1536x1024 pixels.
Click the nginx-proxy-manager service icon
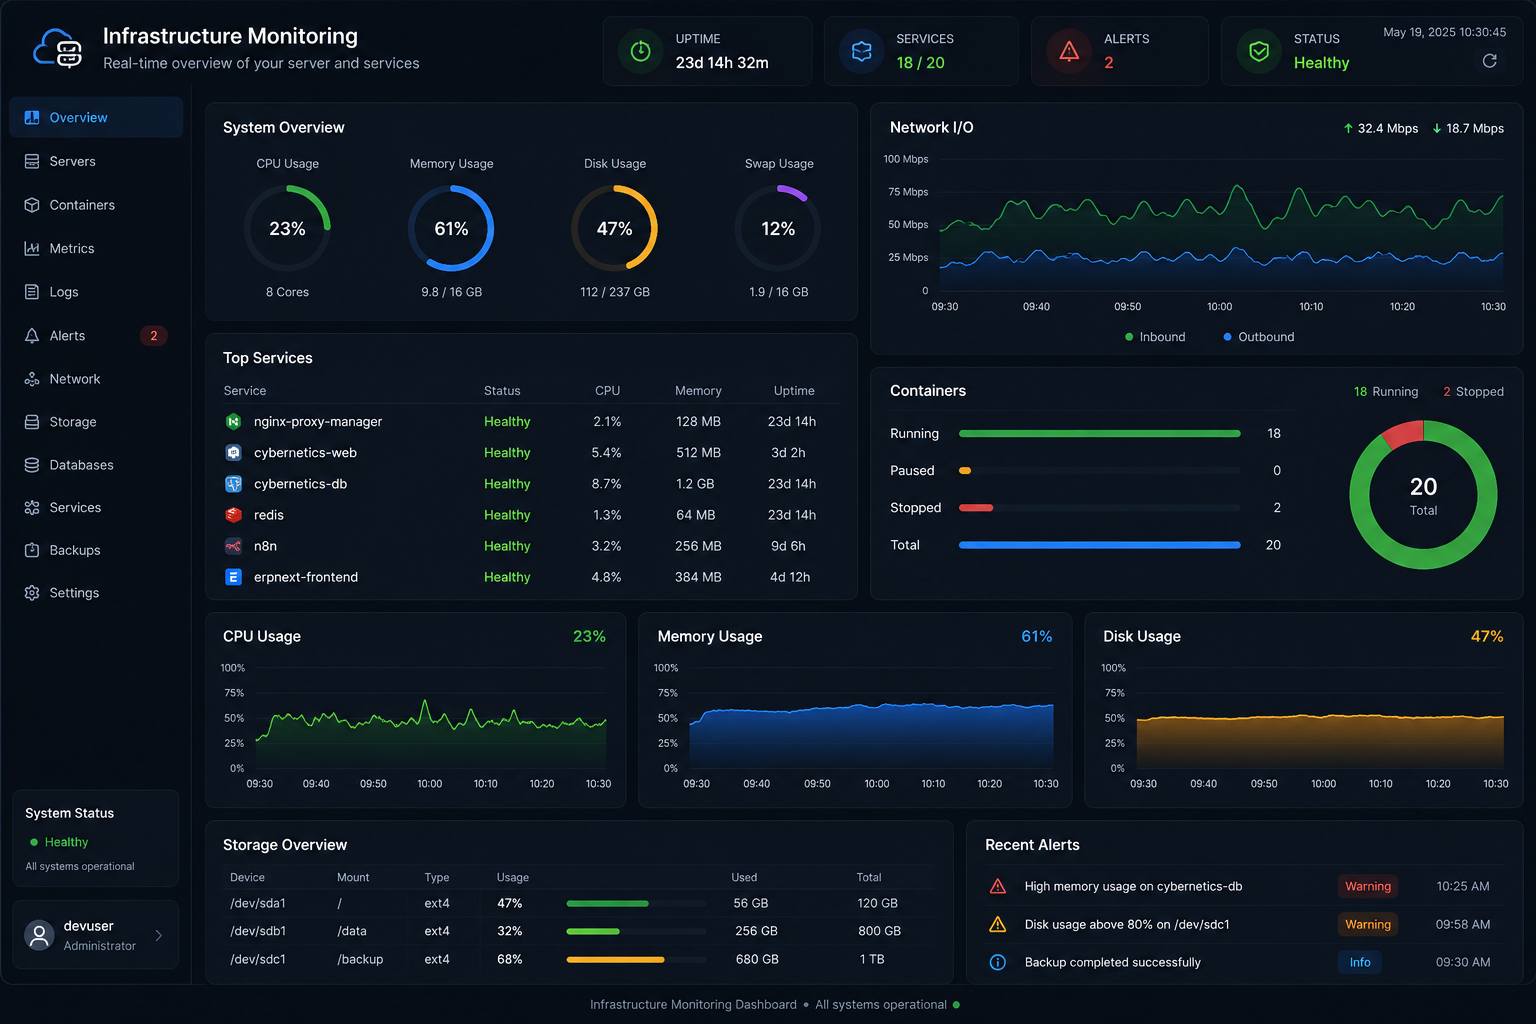(233, 422)
